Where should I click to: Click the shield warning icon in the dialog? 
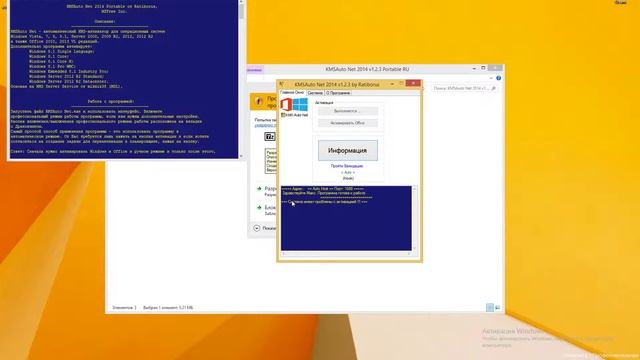click(x=259, y=101)
